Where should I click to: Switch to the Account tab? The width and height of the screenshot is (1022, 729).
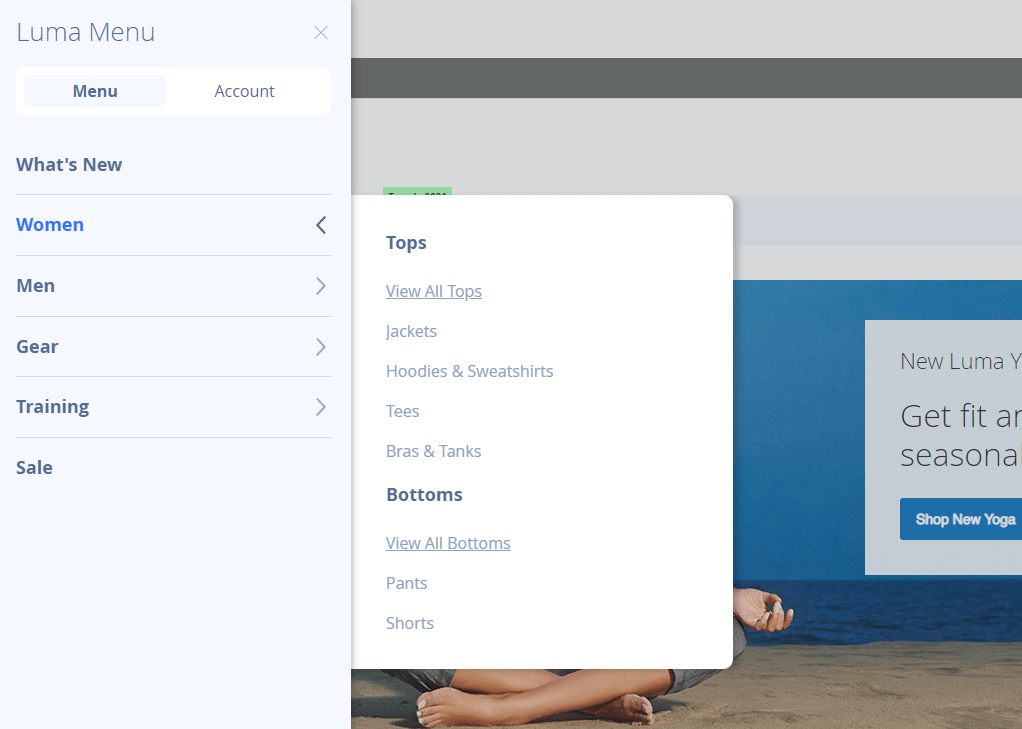tap(244, 91)
